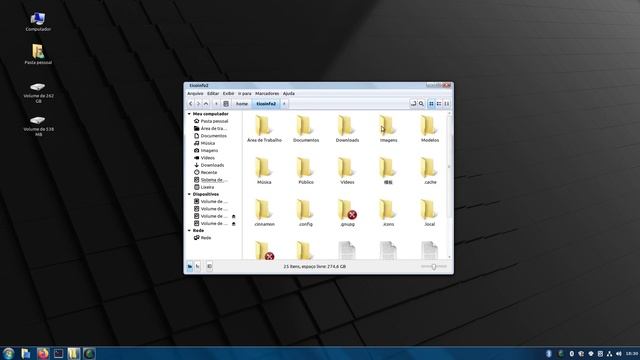Open the Marcadores menu
Screen dimensions: 640x360
tap(267, 93)
